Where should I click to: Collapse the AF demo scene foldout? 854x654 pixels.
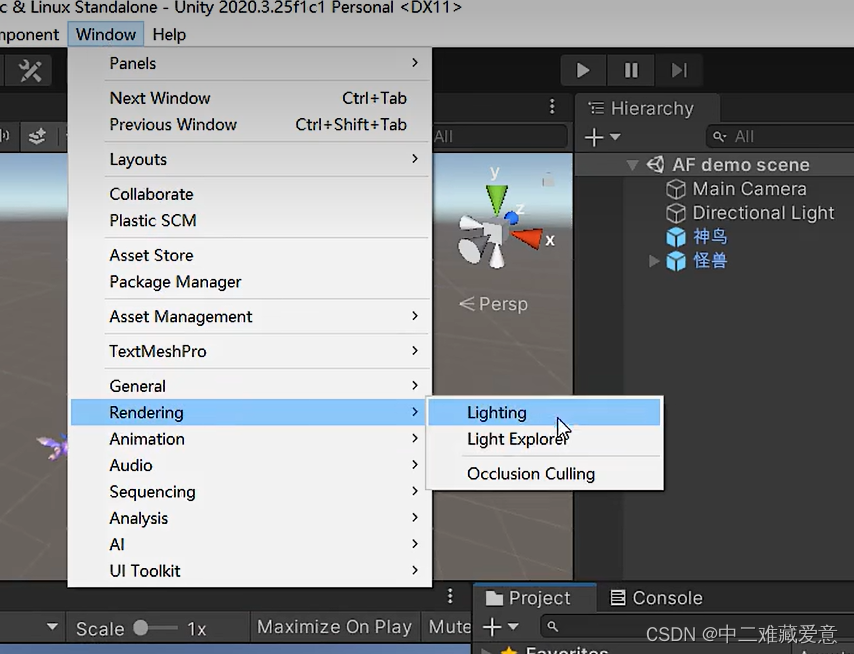pyautogui.click(x=632, y=164)
